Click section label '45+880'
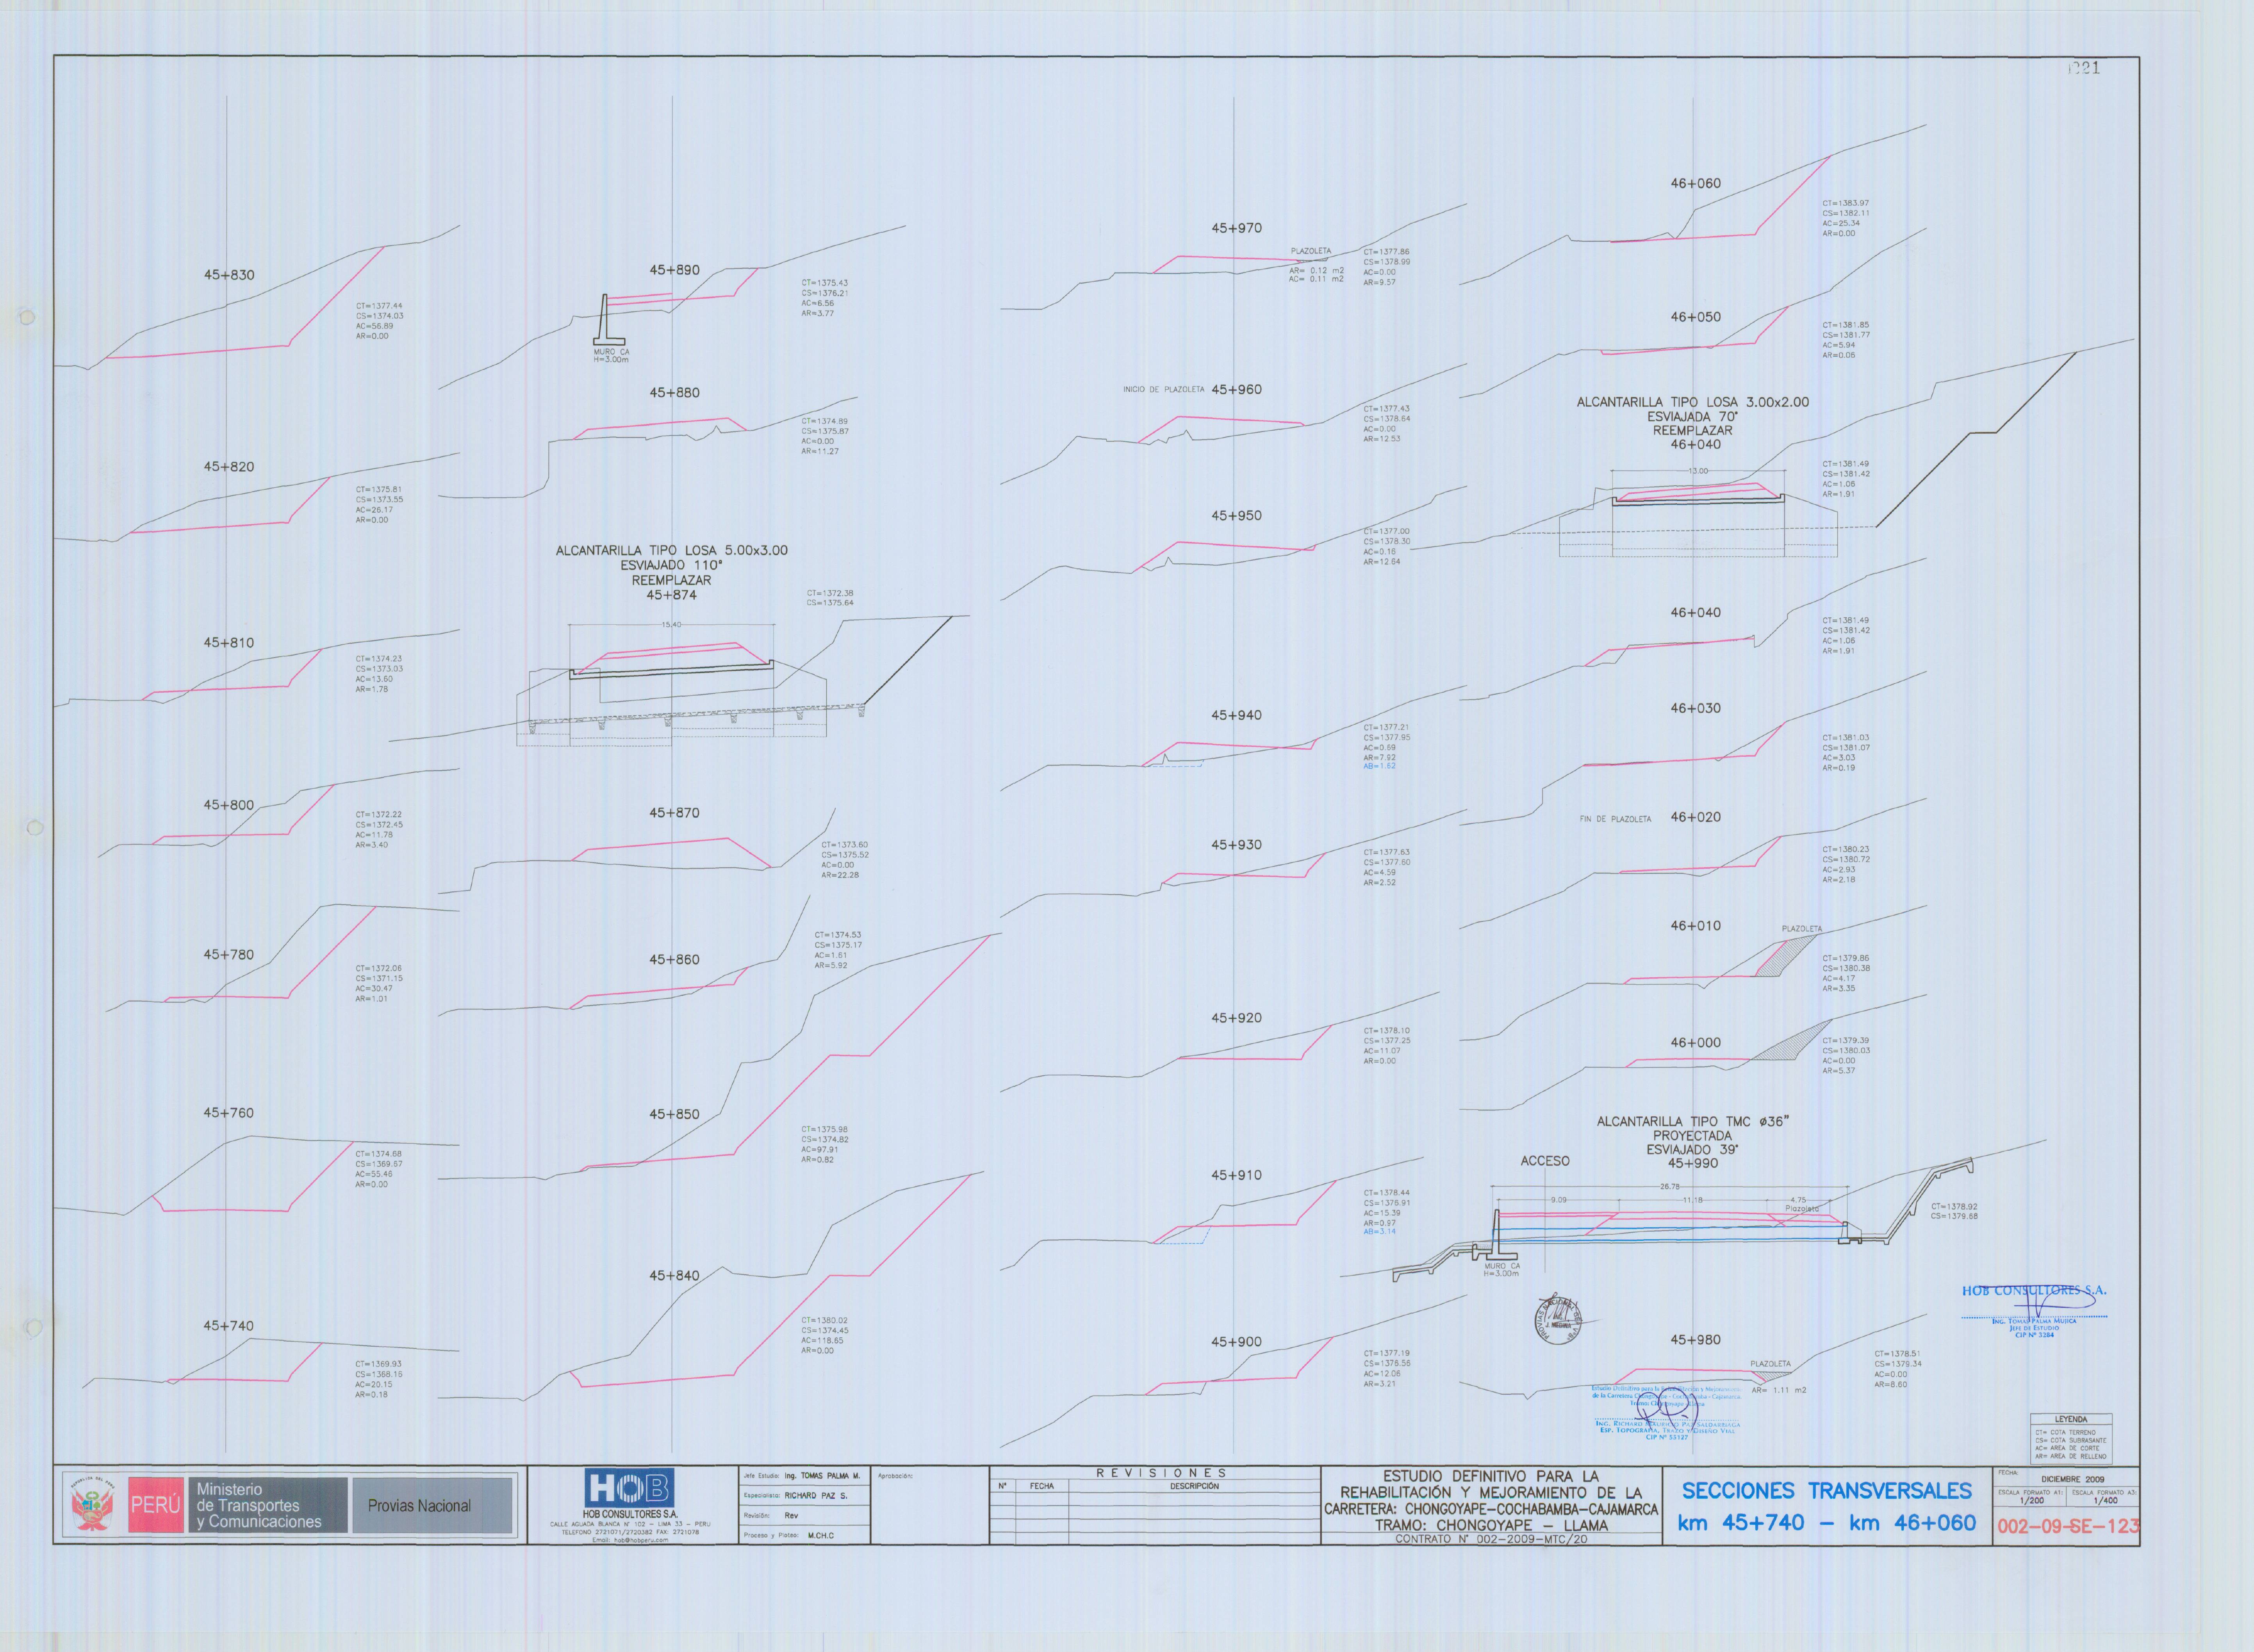 (675, 393)
